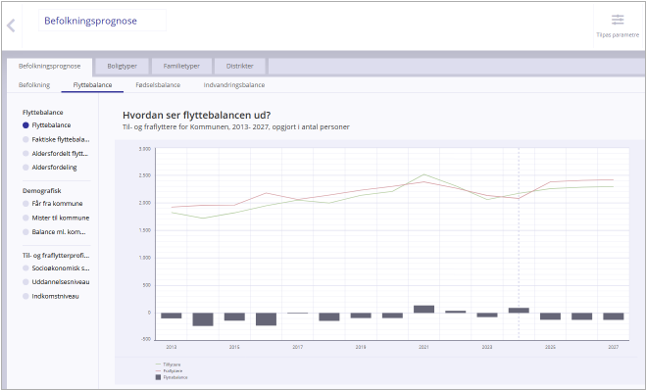The width and height of the screenshot is (646, 391).
Task: Select the Aldersfordelt flyttebalance radio option
Action: pyautogui.click(x=26, y=154)
